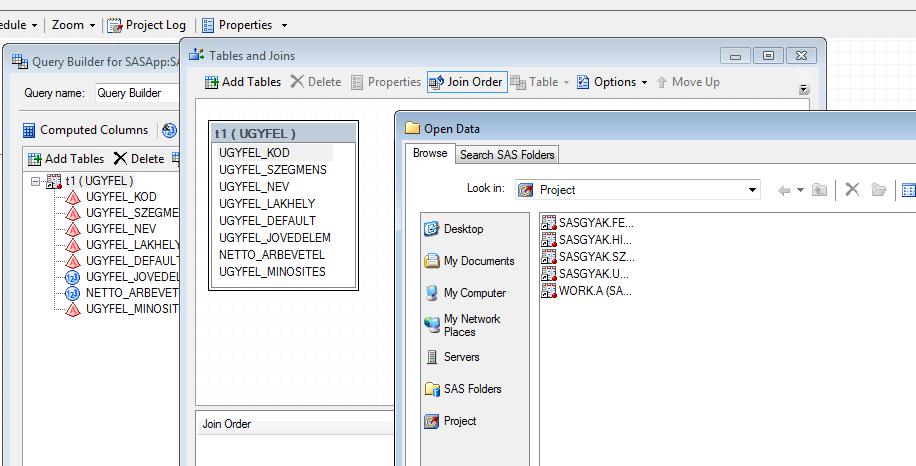Screen dimensions: 916x466
Task: Switch to the Browse tab
Action: (x=430, y=154)
